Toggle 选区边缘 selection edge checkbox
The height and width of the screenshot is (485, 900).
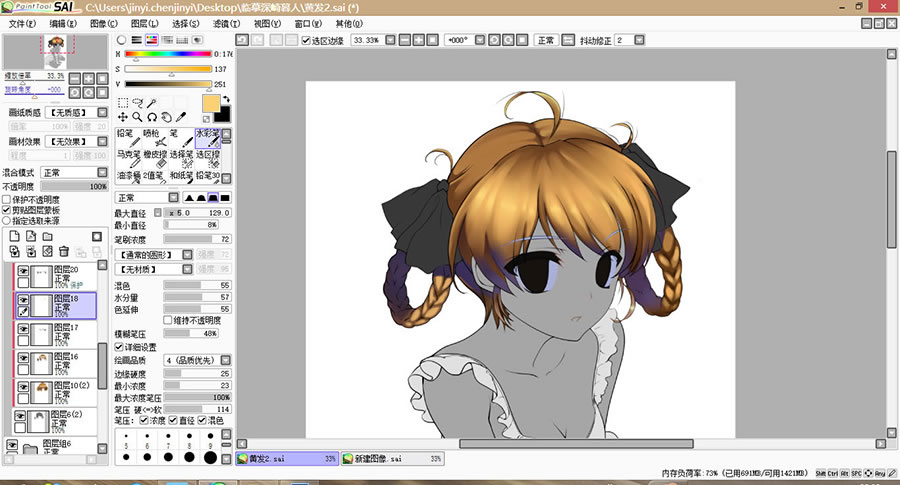[x=306, y=40]
